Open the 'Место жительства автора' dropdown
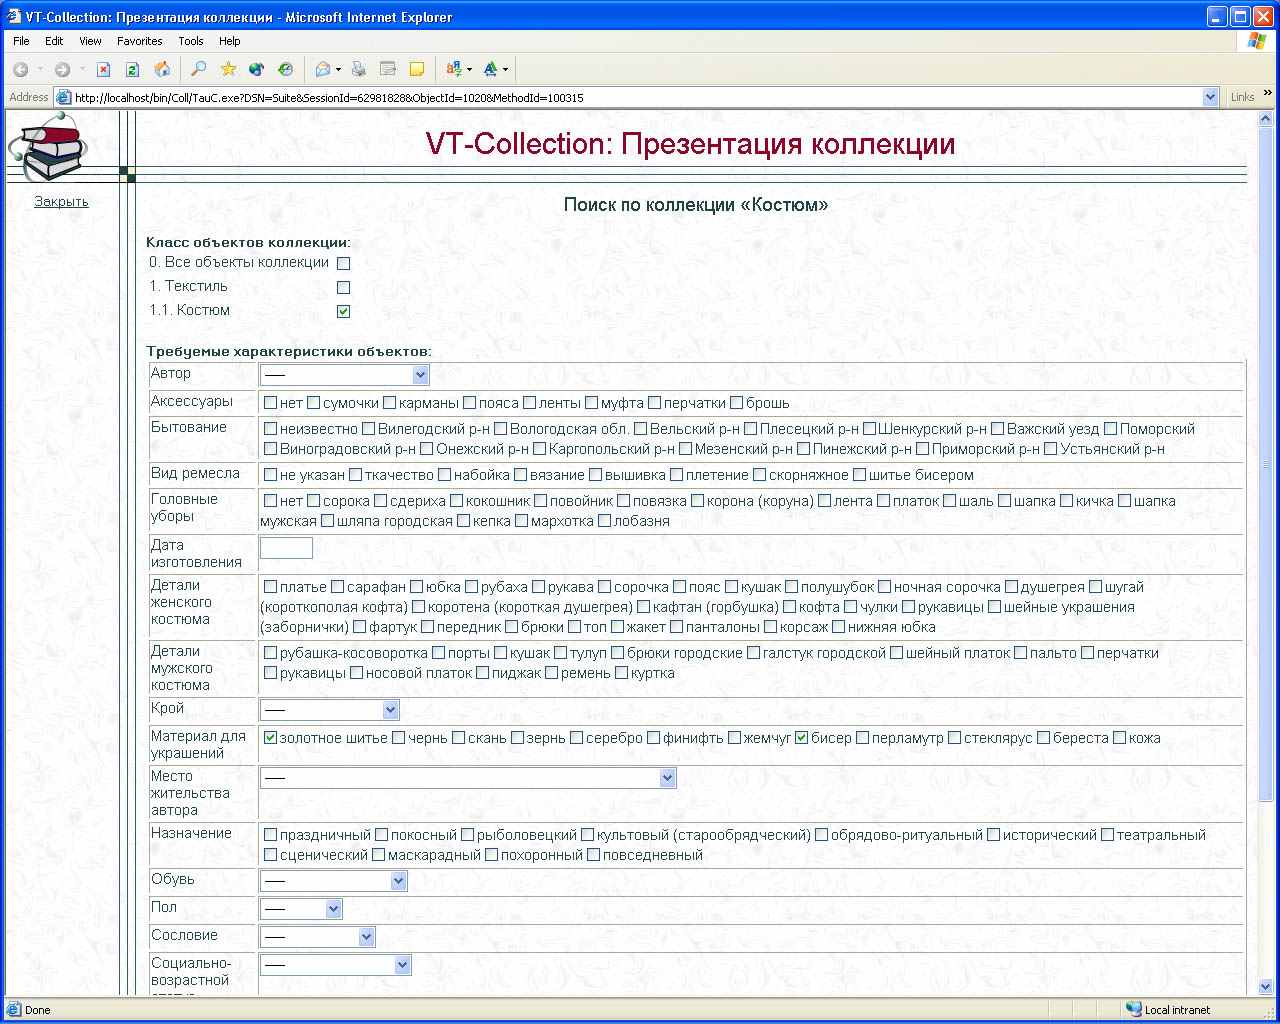The width and height of the screenshot is (1280, 1024). pyautogui.click(x=468, y=778)
